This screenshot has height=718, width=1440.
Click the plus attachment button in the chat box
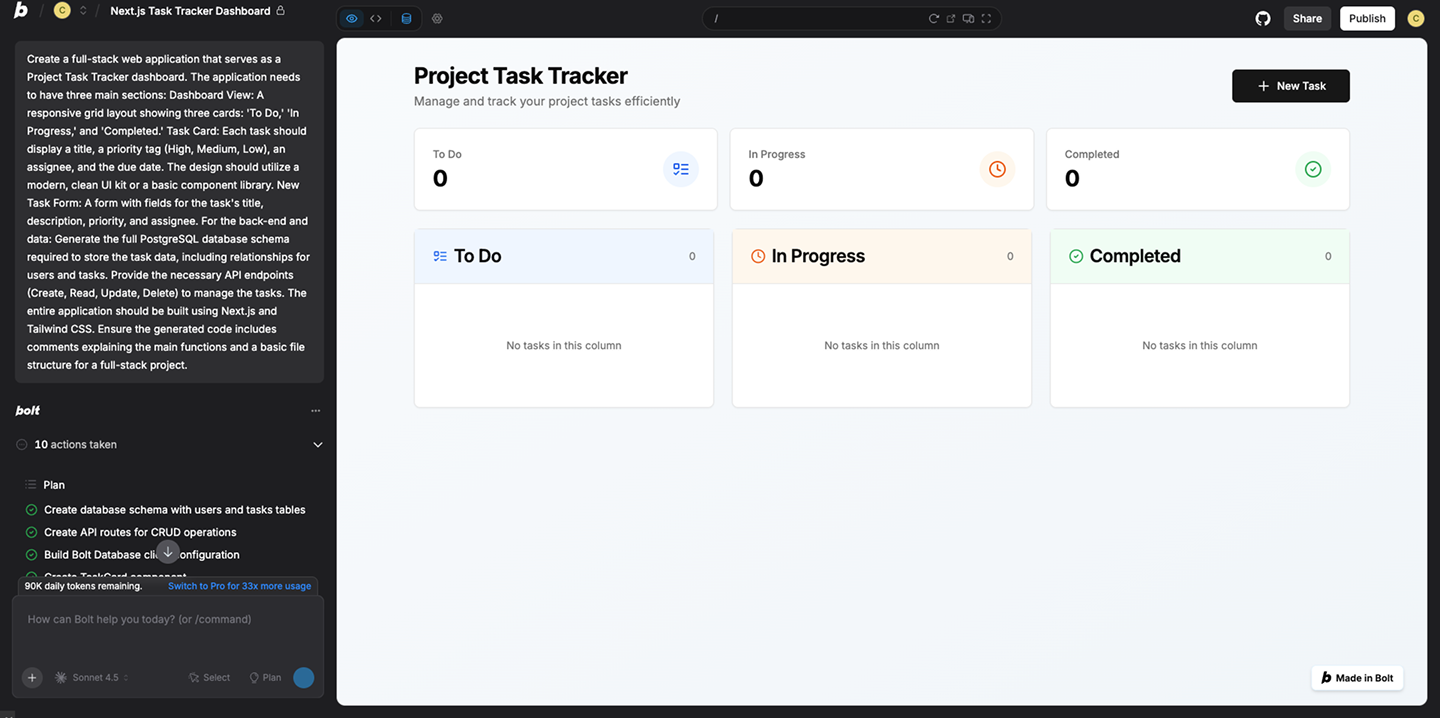(31, 677)
